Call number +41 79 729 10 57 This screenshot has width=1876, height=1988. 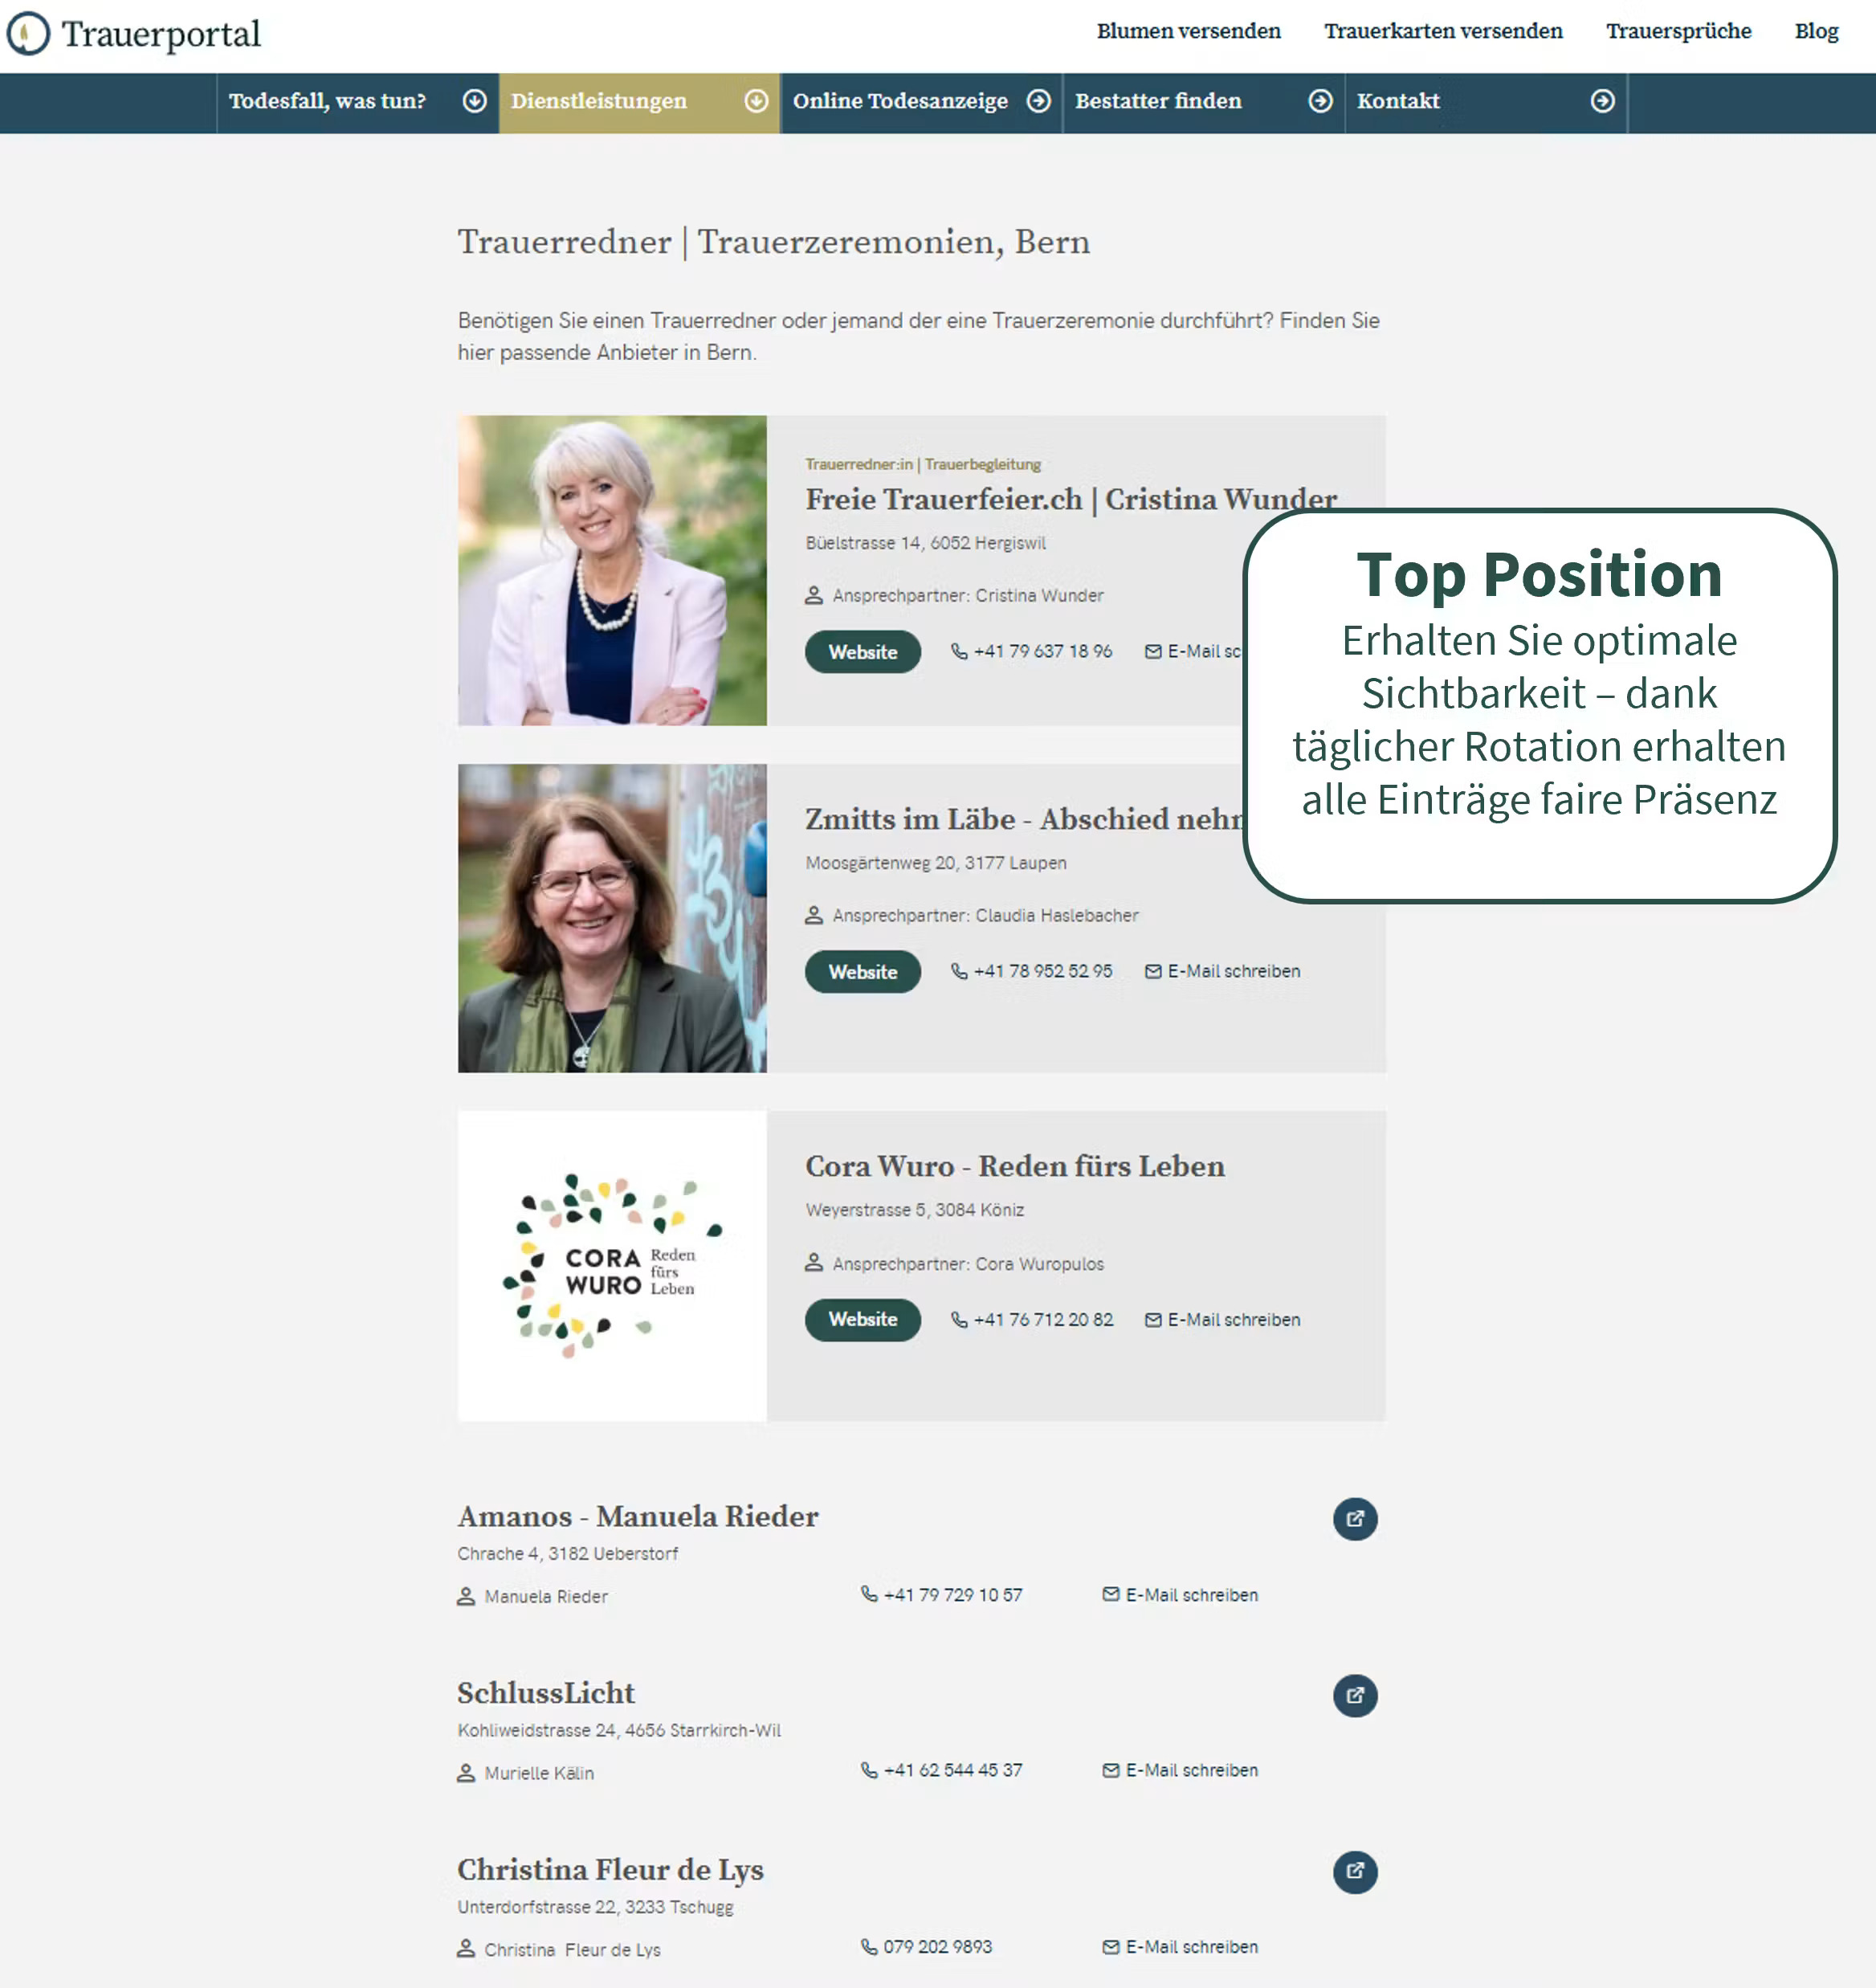[x=953, y=1595]
